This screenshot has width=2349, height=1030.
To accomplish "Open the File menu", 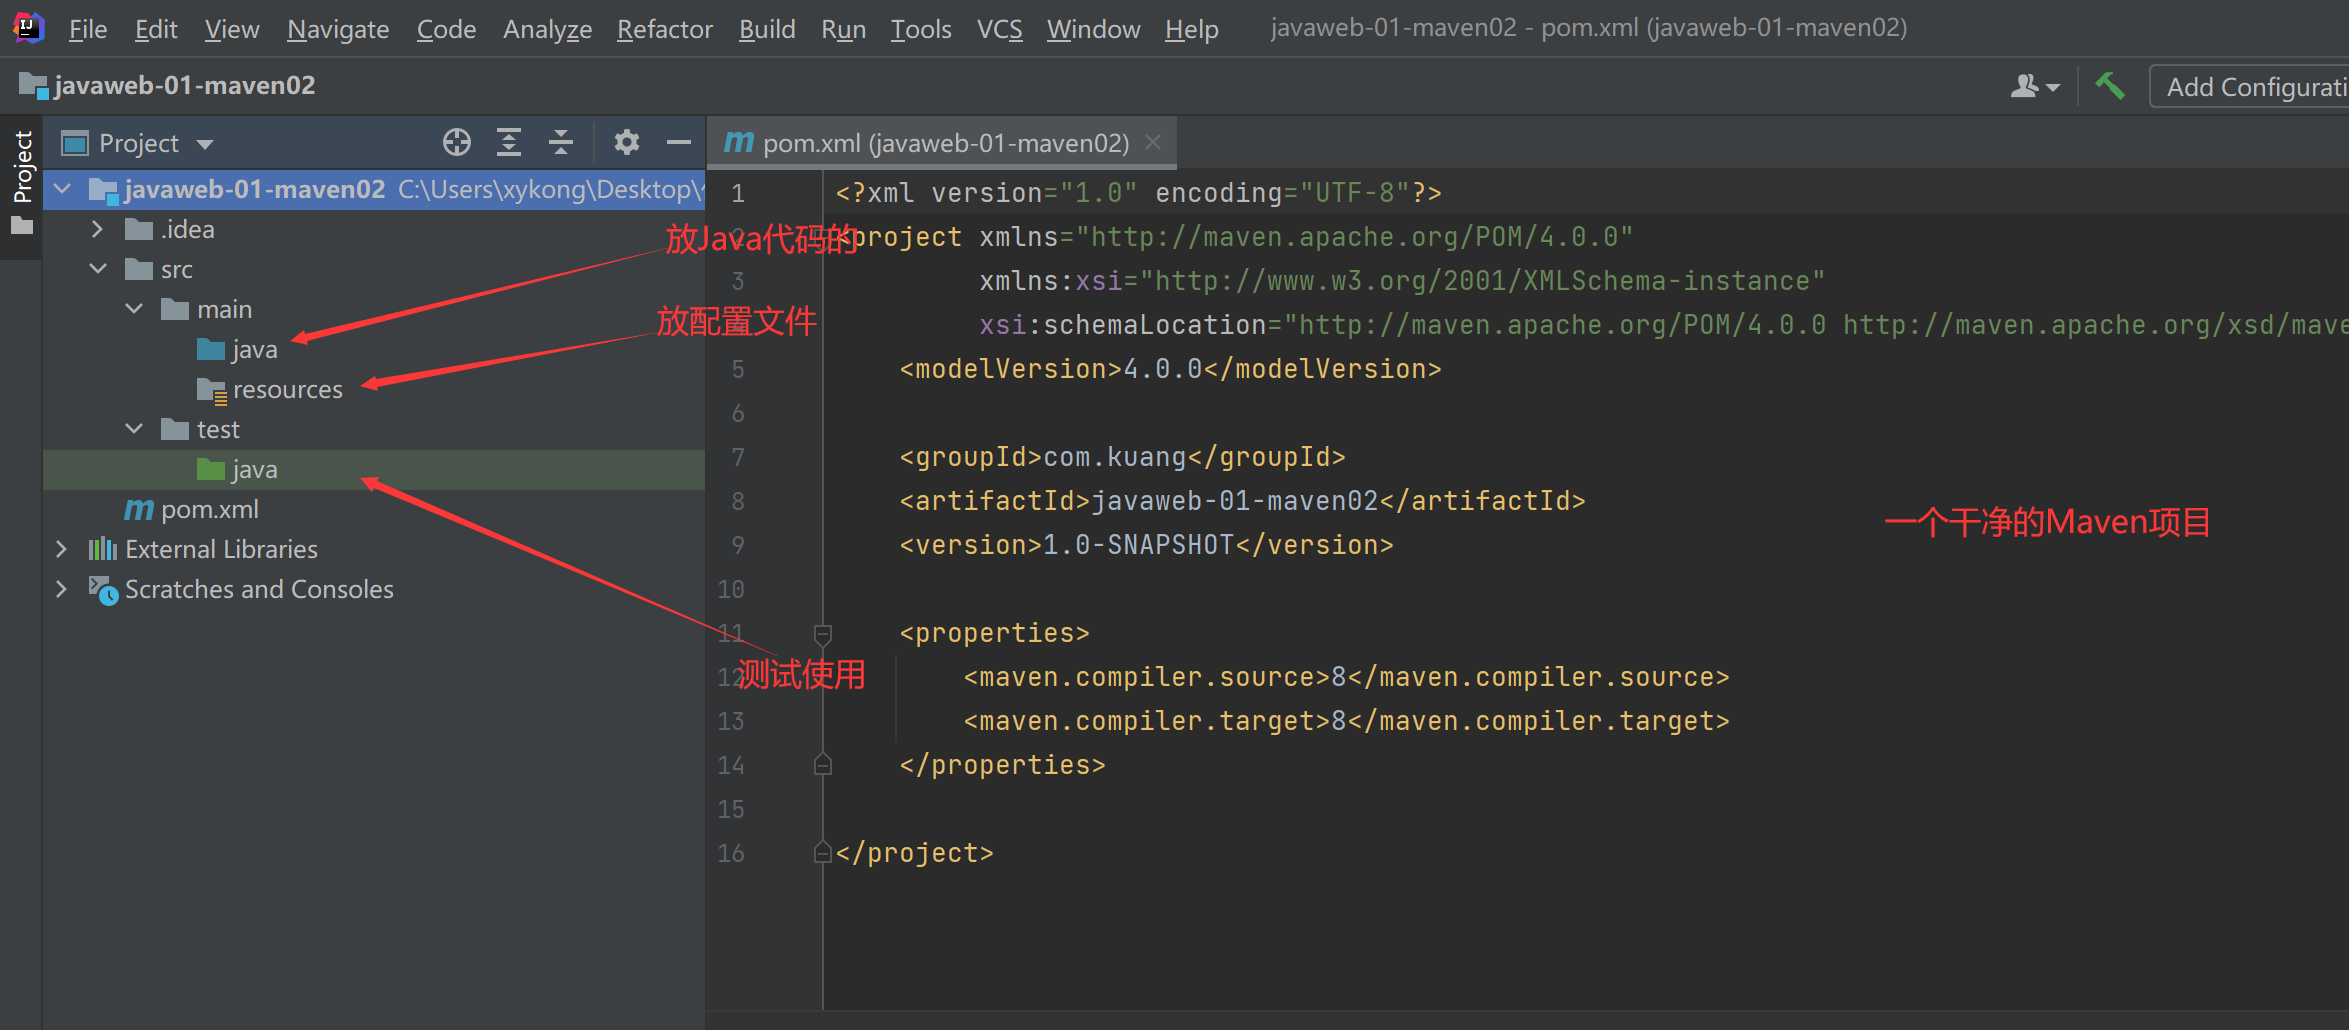I will click(88, 29).
